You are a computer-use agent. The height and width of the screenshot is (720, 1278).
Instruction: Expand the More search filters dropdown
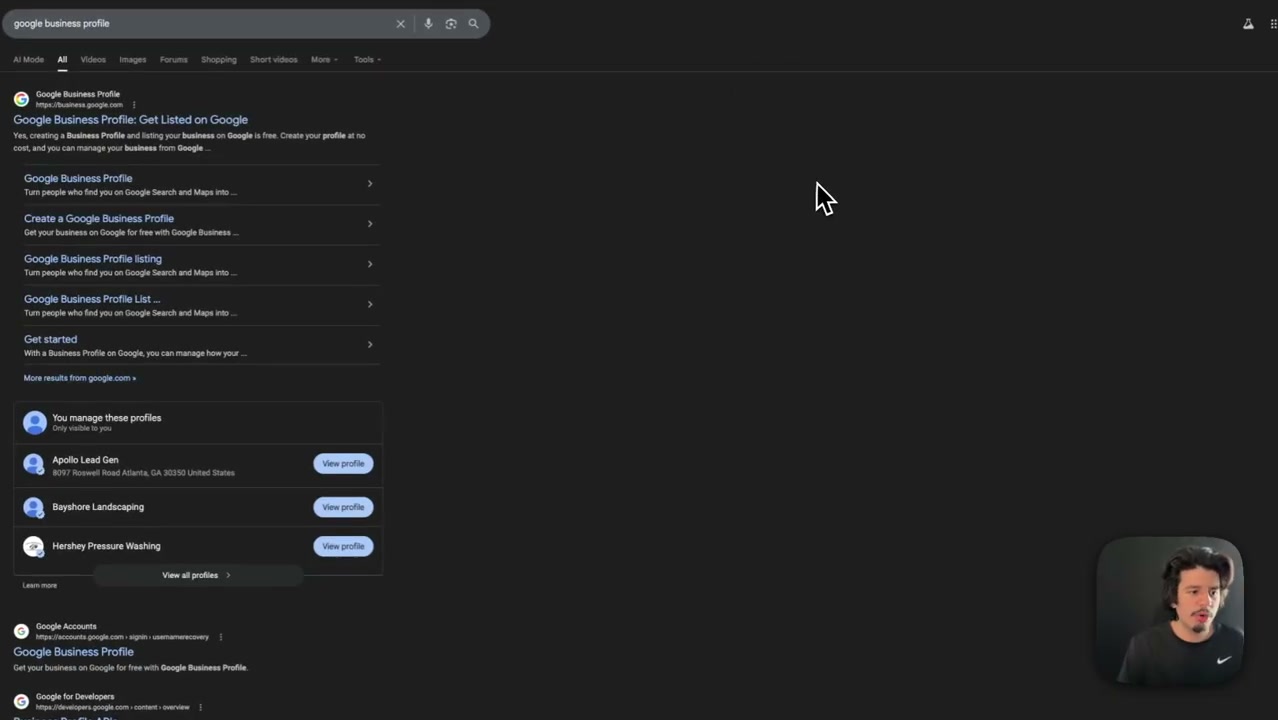point(324,60)
